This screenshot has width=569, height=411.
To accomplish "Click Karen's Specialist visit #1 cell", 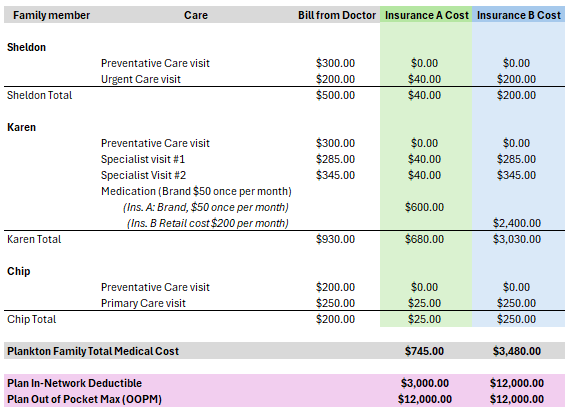I will pyautogui.click(x=143, y=159).
